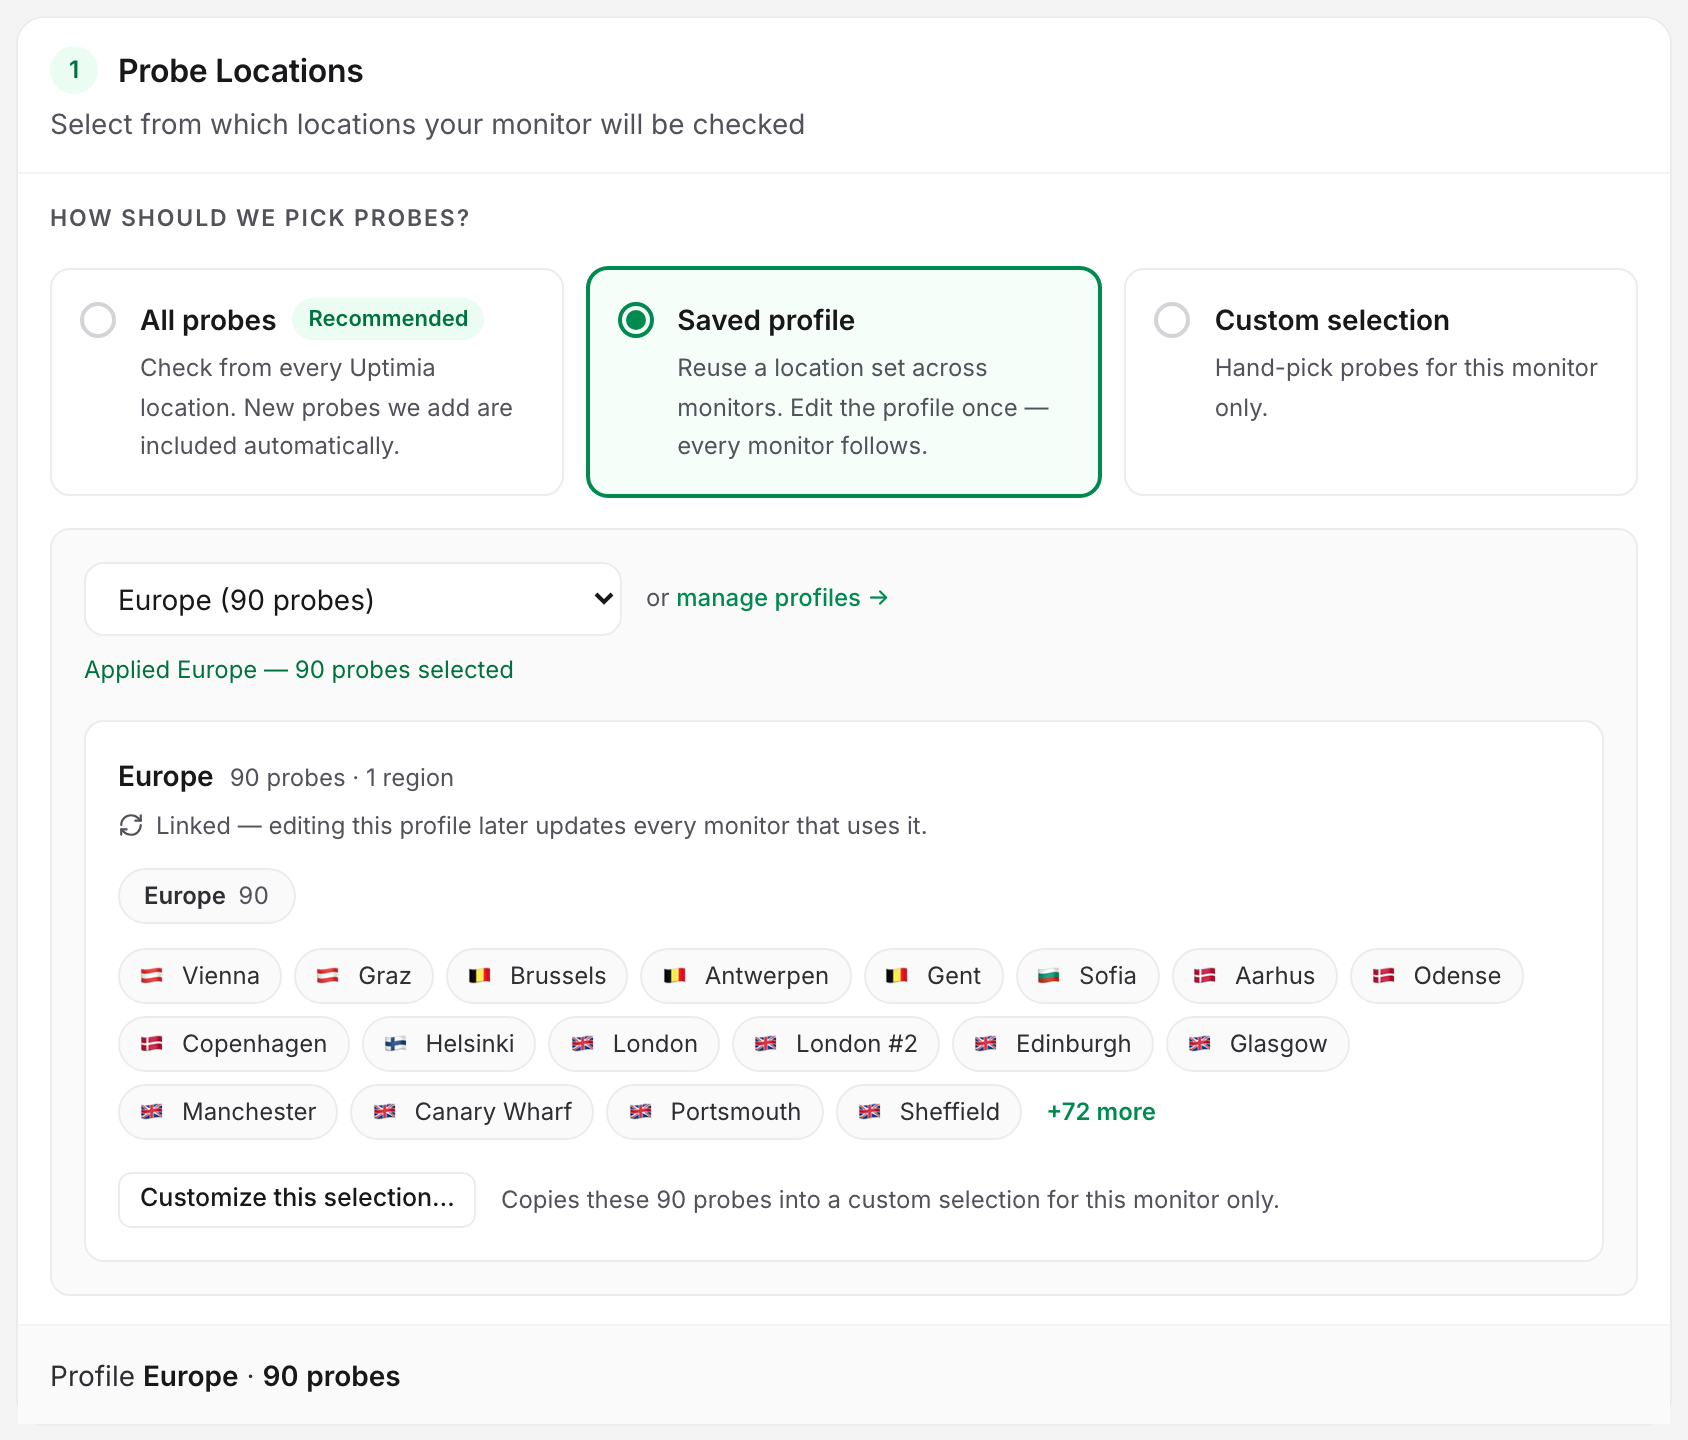Click the Antwerpen probe chip

(746, 976)
